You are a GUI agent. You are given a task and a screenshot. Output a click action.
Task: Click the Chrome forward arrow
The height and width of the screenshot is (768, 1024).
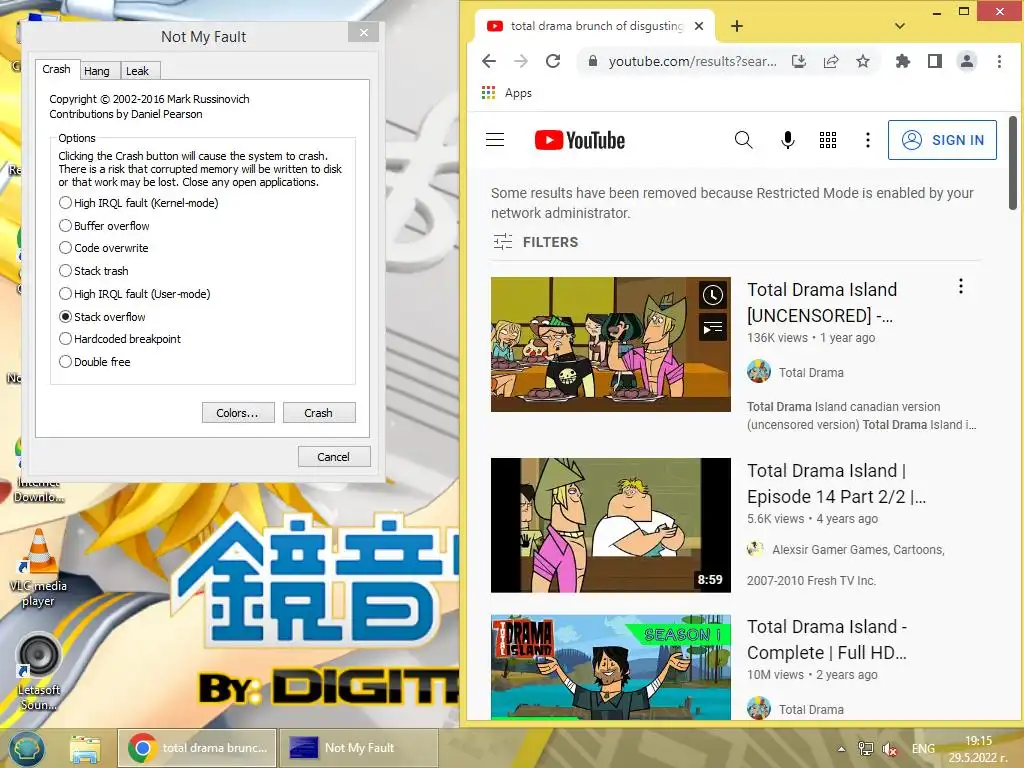520,61
